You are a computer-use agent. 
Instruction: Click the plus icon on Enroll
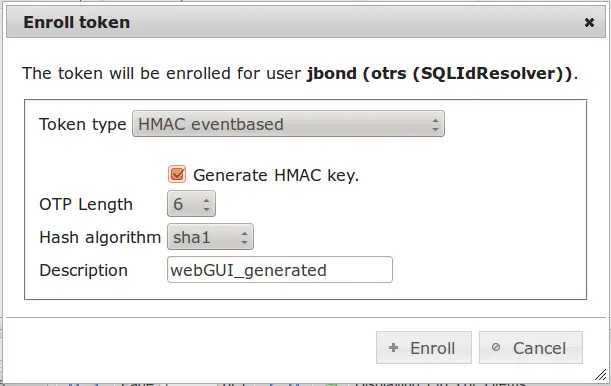click(394, 347)
